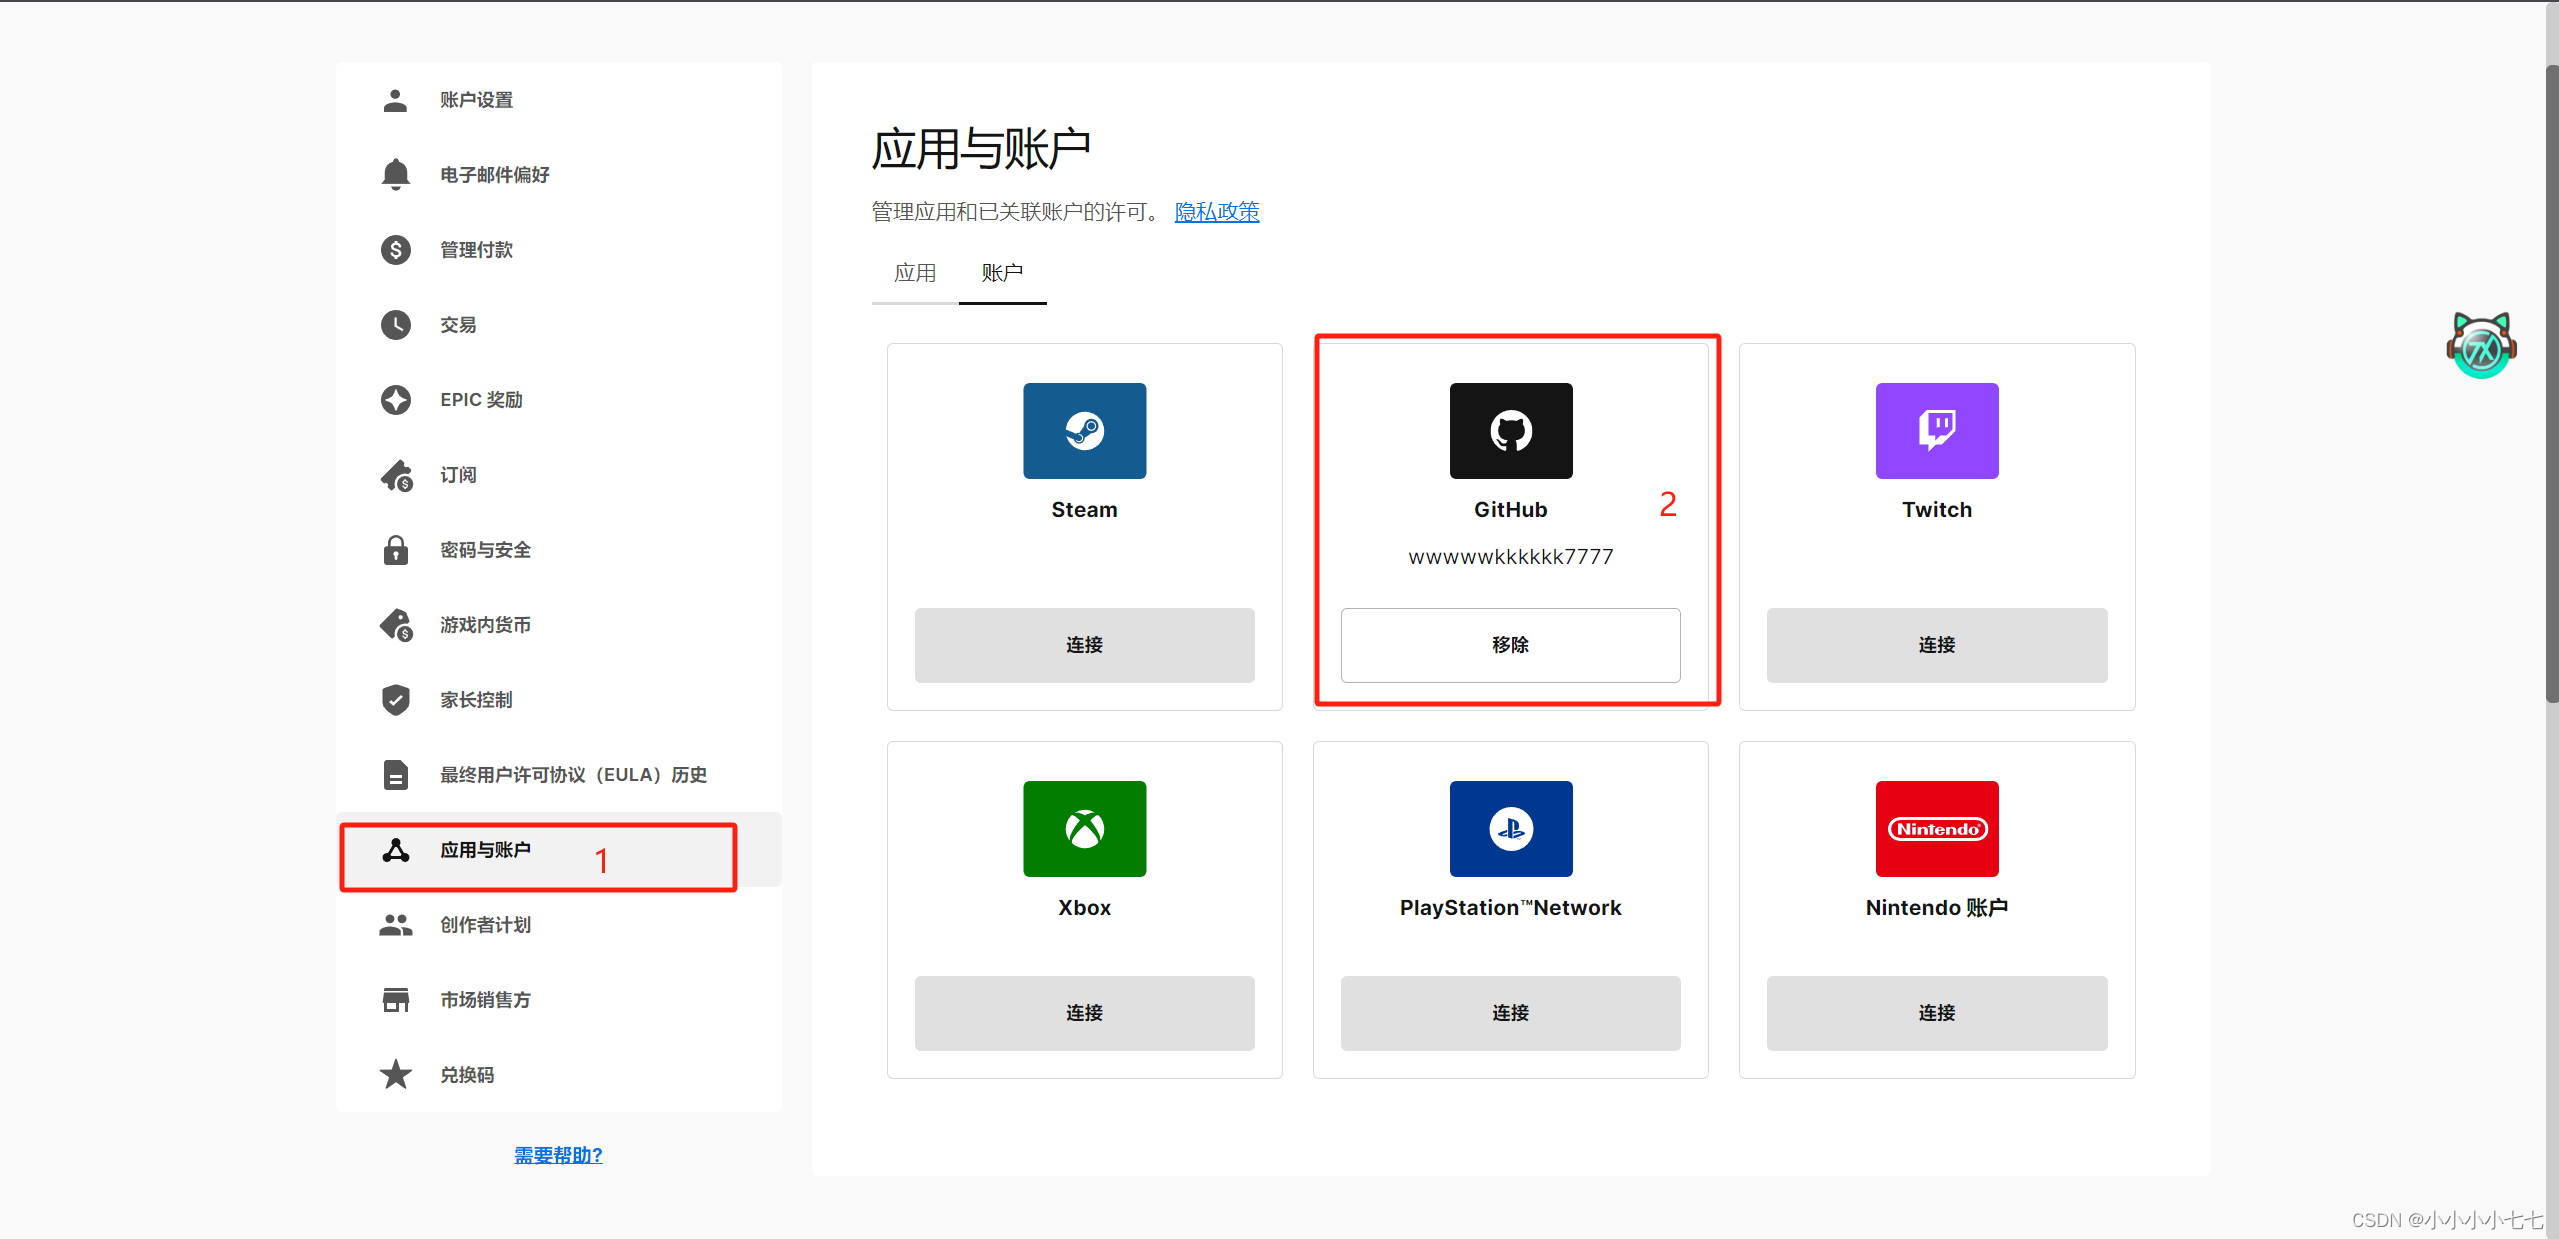Viewport: 2559px width, 1239px height.
Task: Open 订阅 in the sidebar
Action: coord(559,475)
